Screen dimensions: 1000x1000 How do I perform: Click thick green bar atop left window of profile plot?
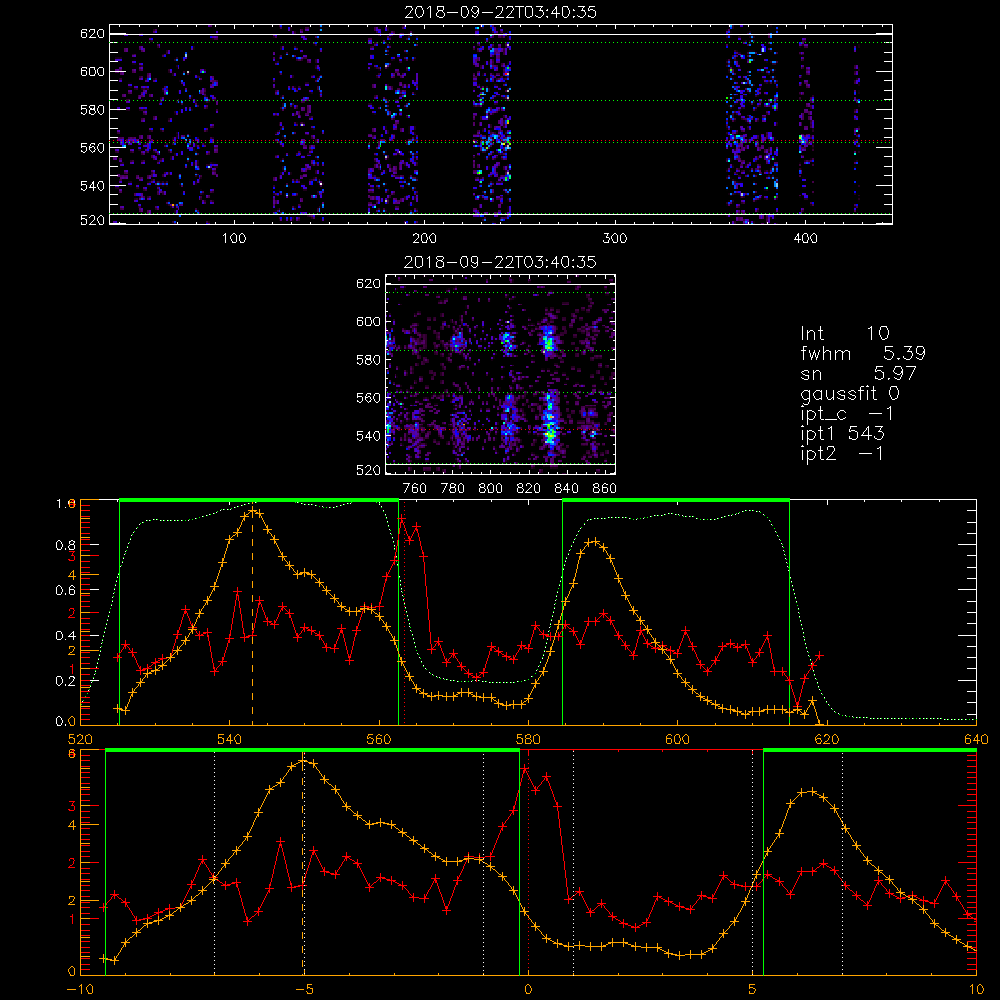259,501
